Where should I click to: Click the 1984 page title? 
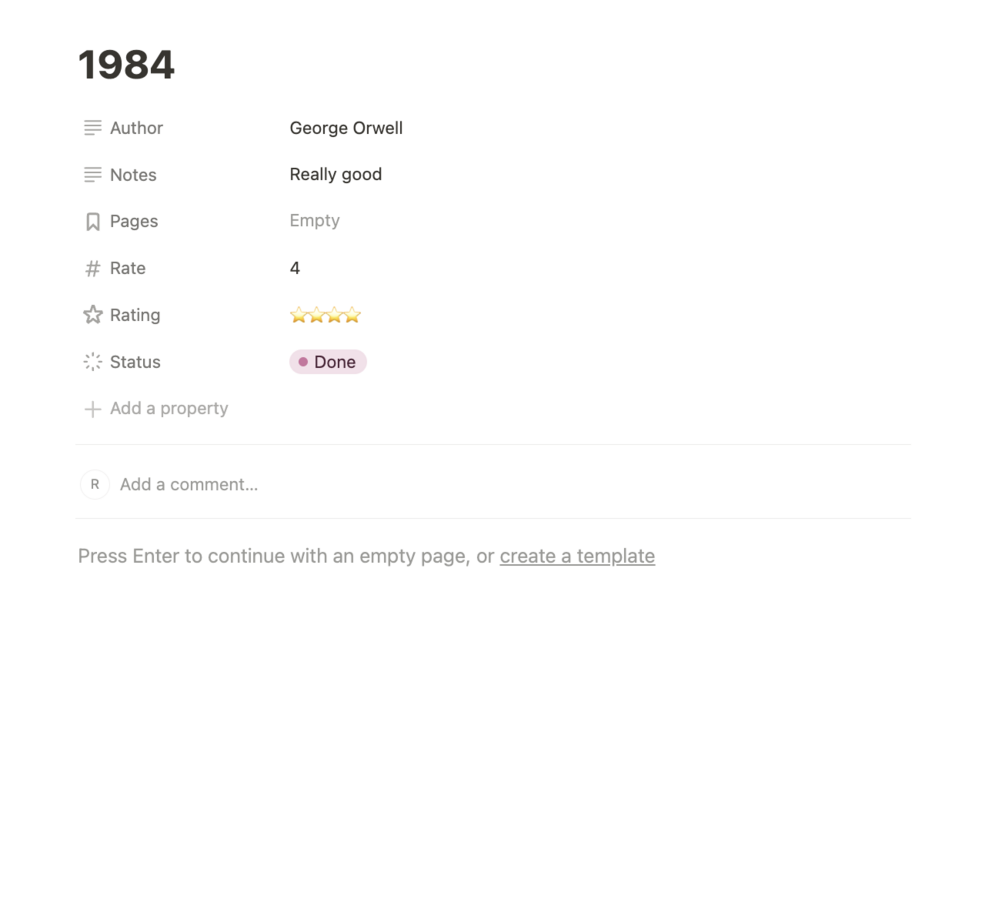click(x=127, y=65)
